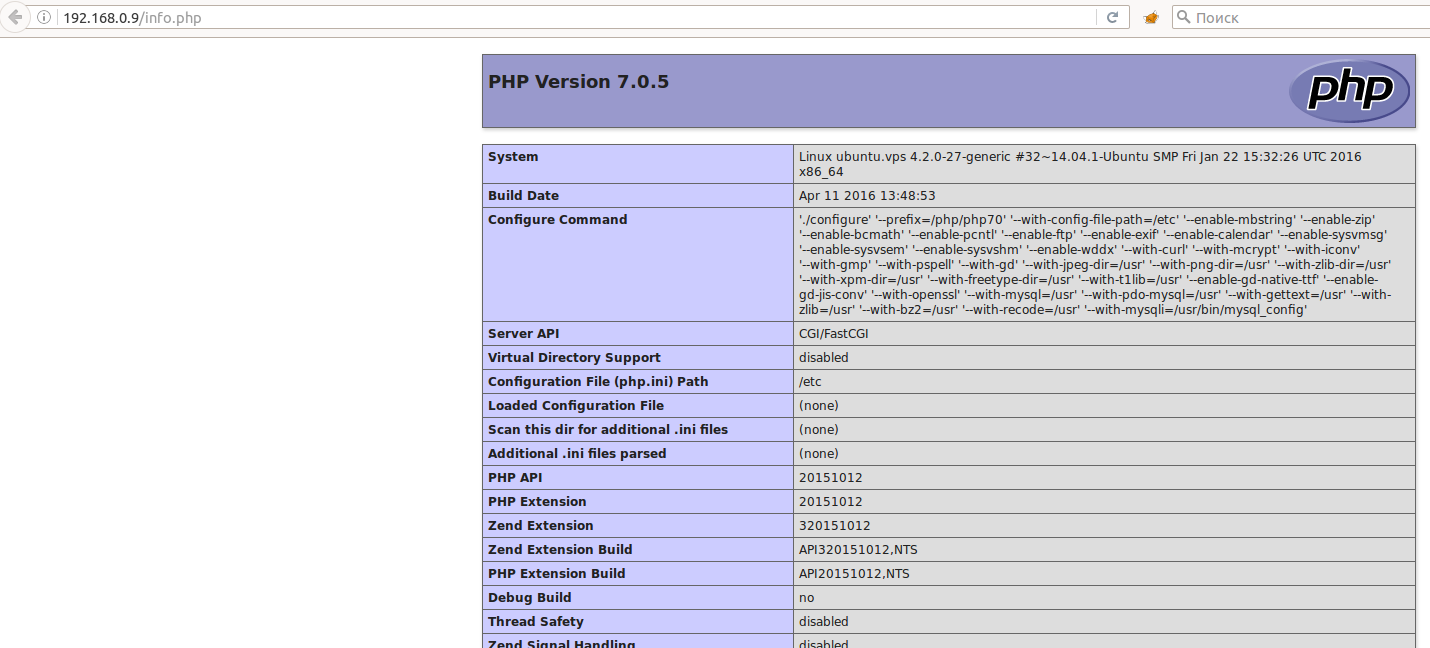Click the Server API label
This screenshot has height=648, width=1430.
[524, 334]
